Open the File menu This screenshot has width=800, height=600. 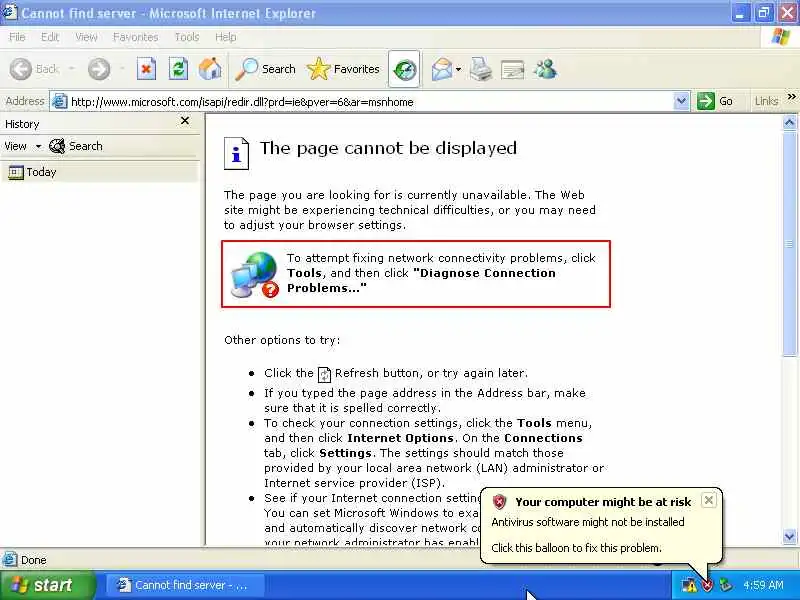pyautogui.click(x=17, y=37)
